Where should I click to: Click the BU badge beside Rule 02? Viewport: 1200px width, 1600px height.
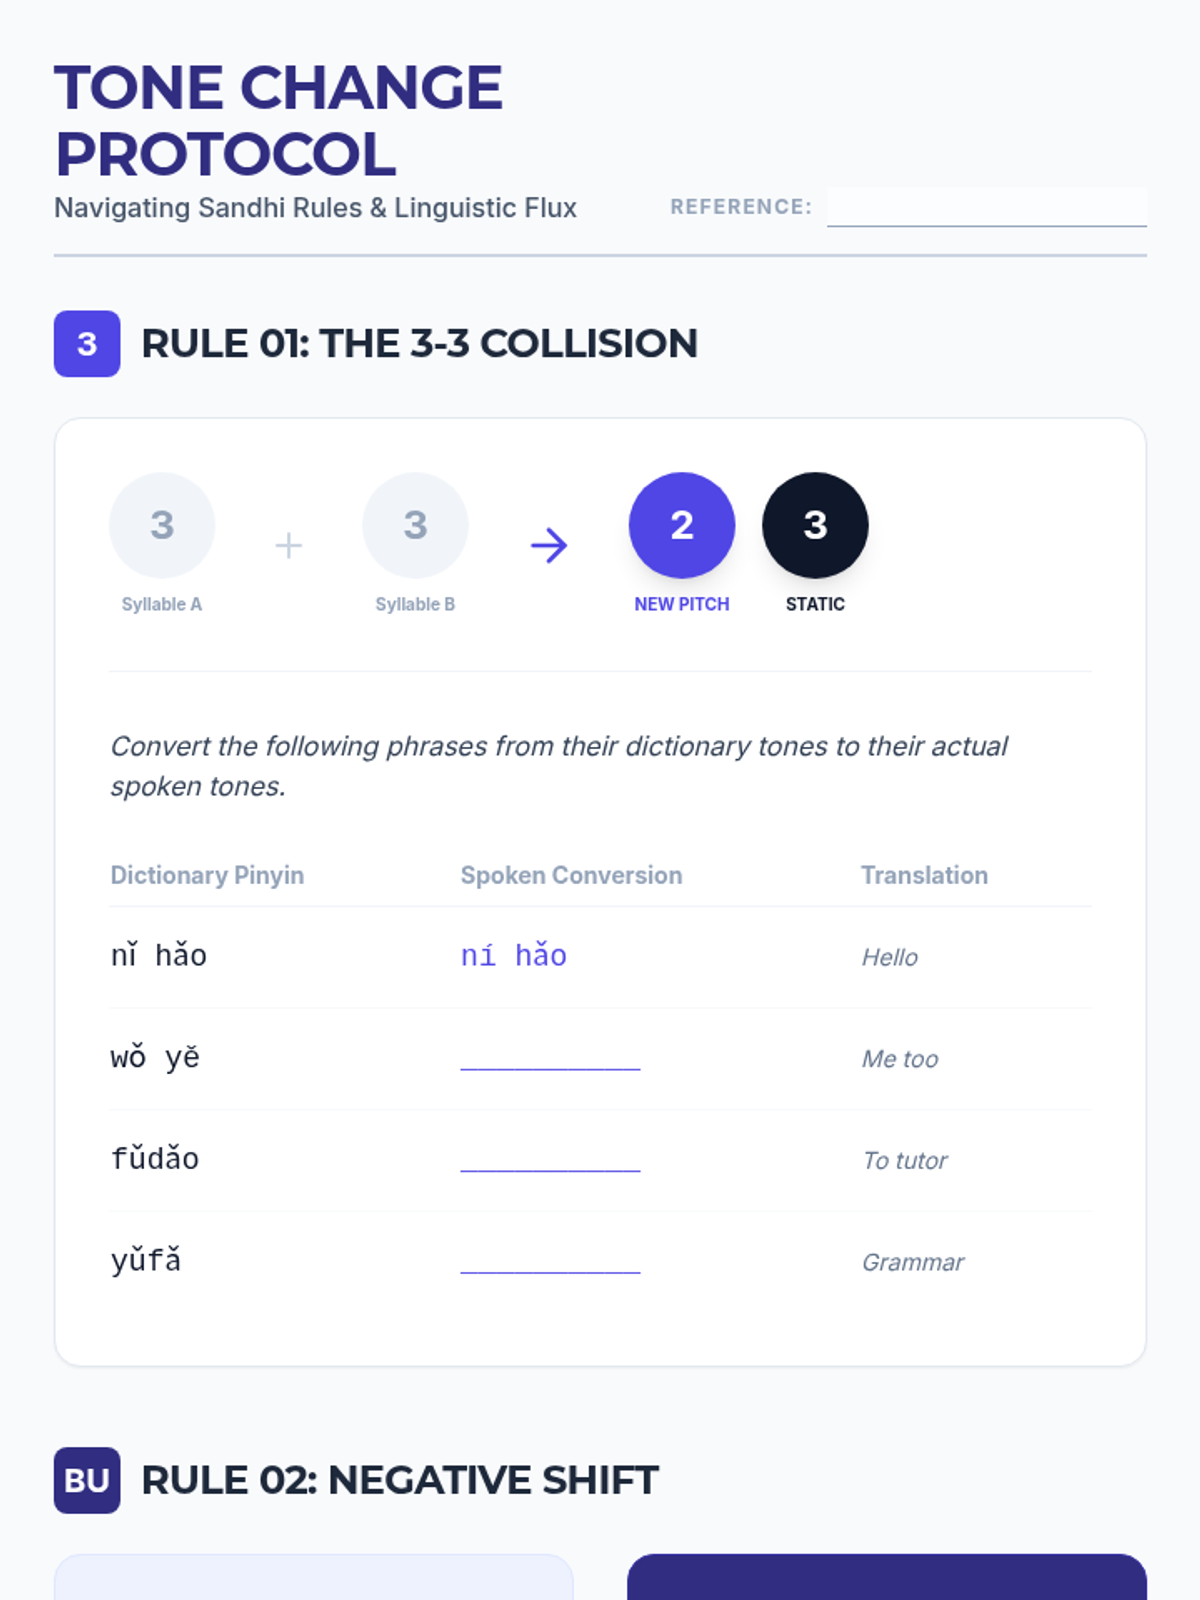pos(87,1480)
